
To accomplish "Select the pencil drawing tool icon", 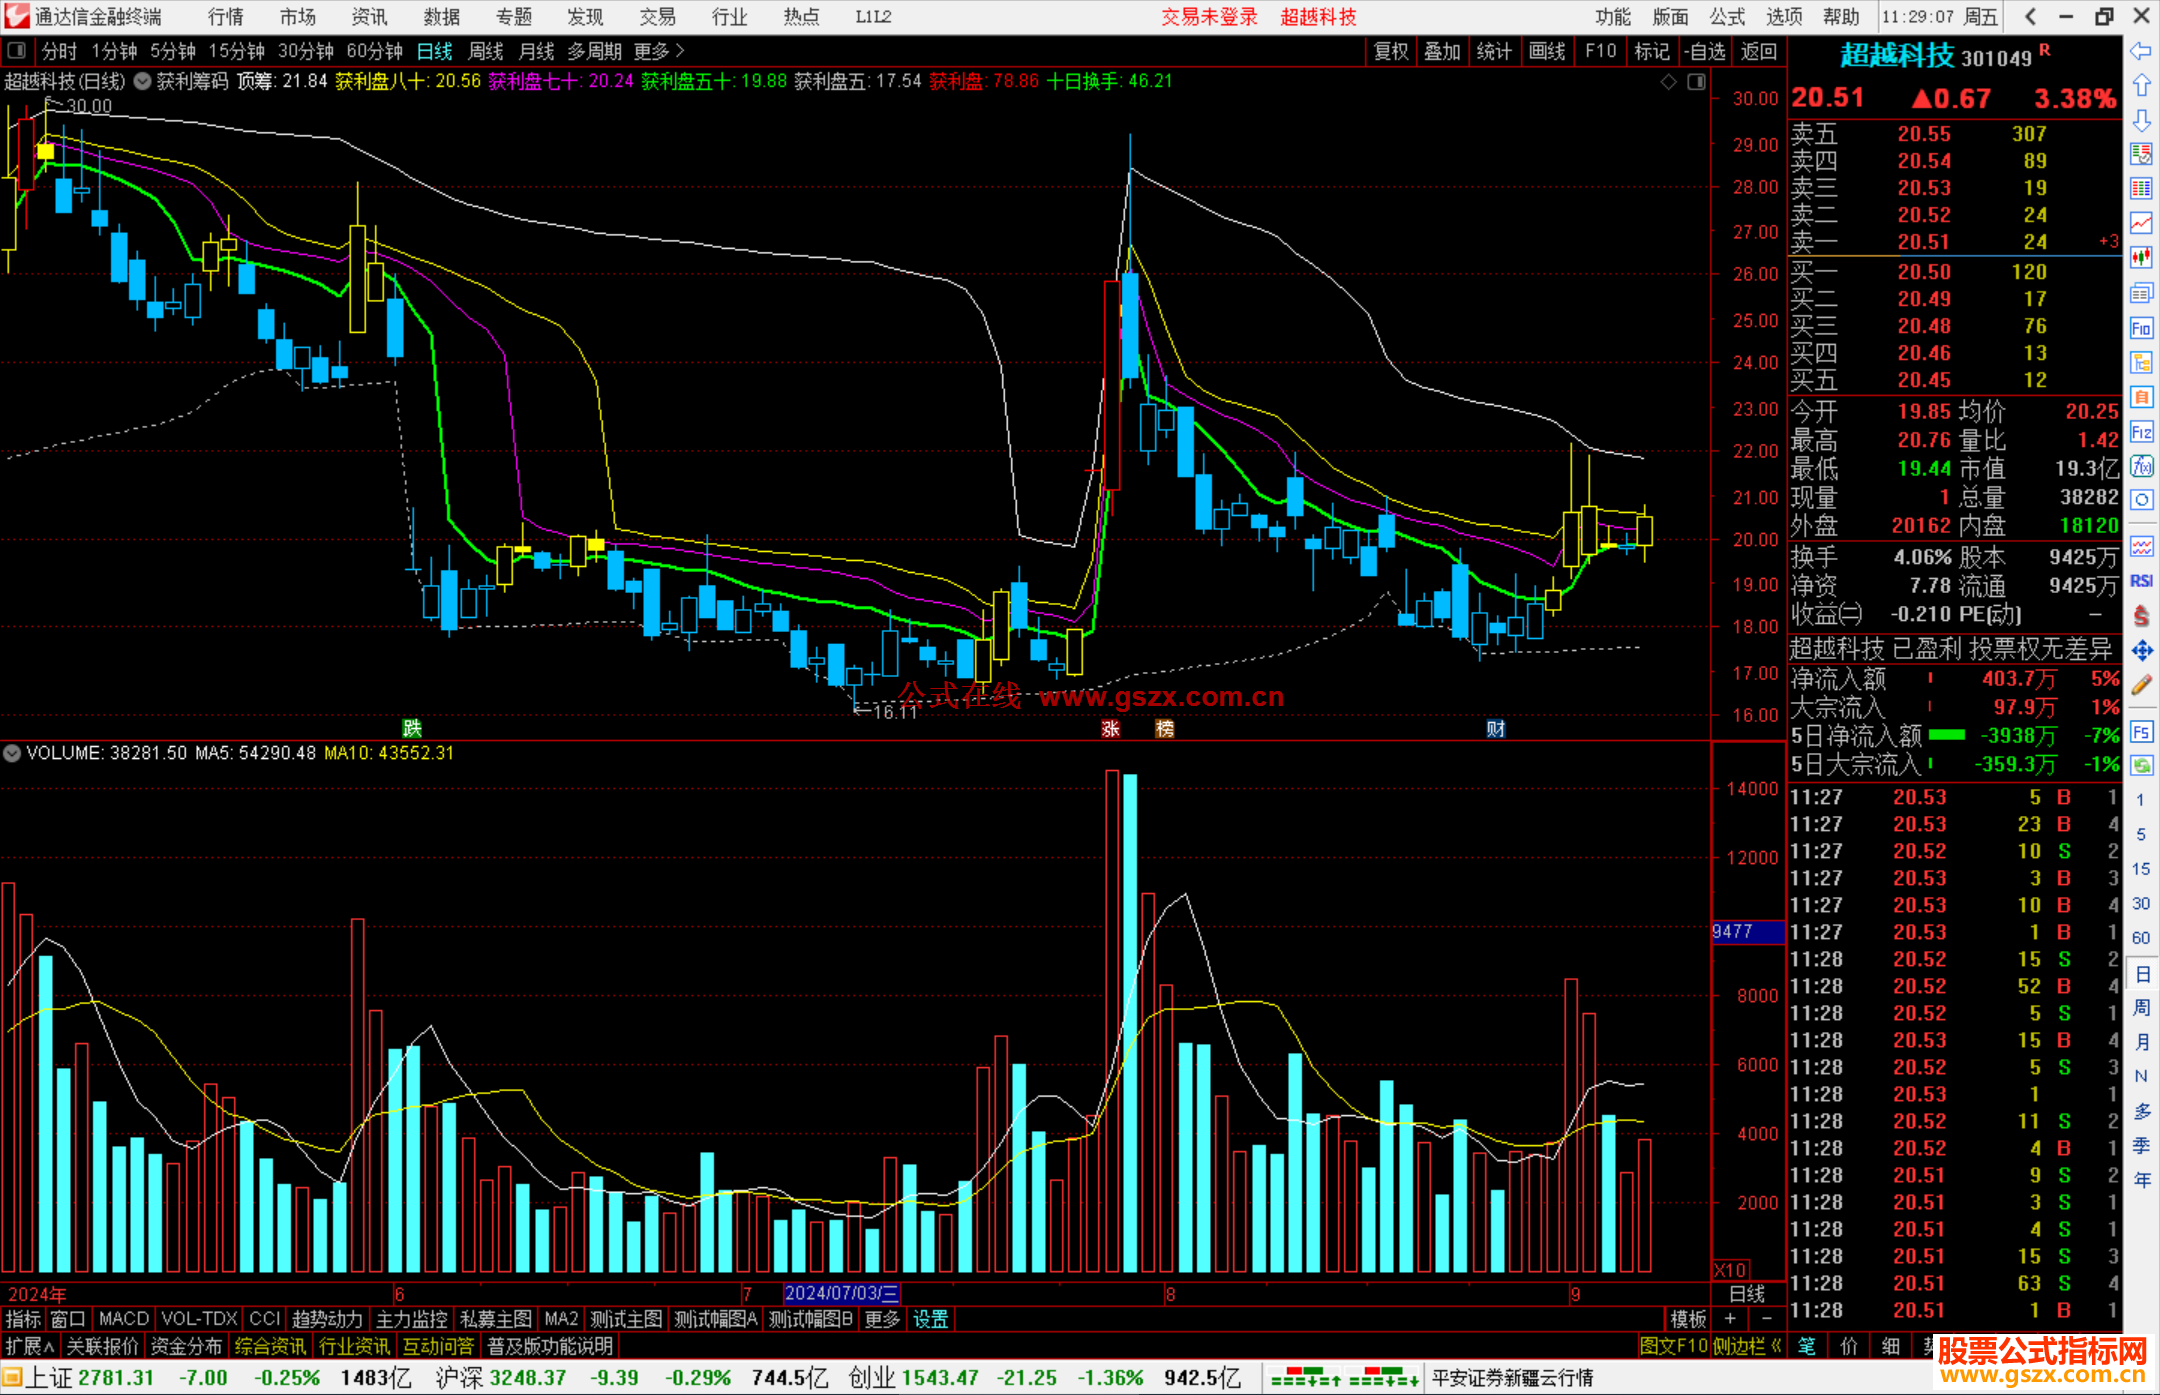I will click(2141, 685).
